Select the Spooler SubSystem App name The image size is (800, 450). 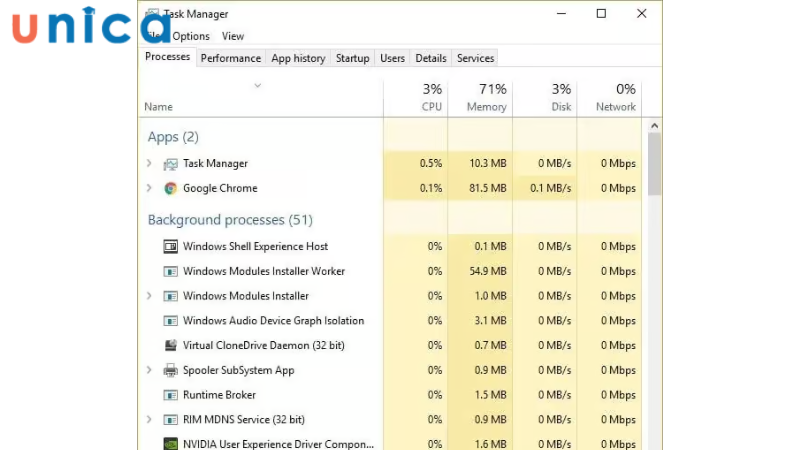(x=239, y=370)
